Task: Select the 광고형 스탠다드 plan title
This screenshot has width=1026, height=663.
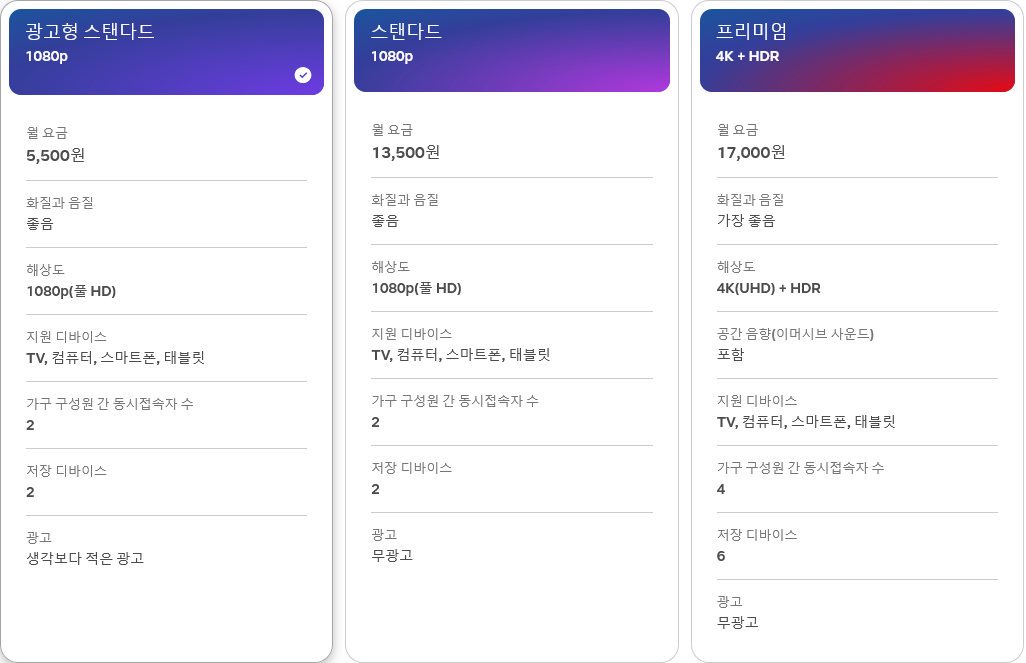Action: (90, 32)
